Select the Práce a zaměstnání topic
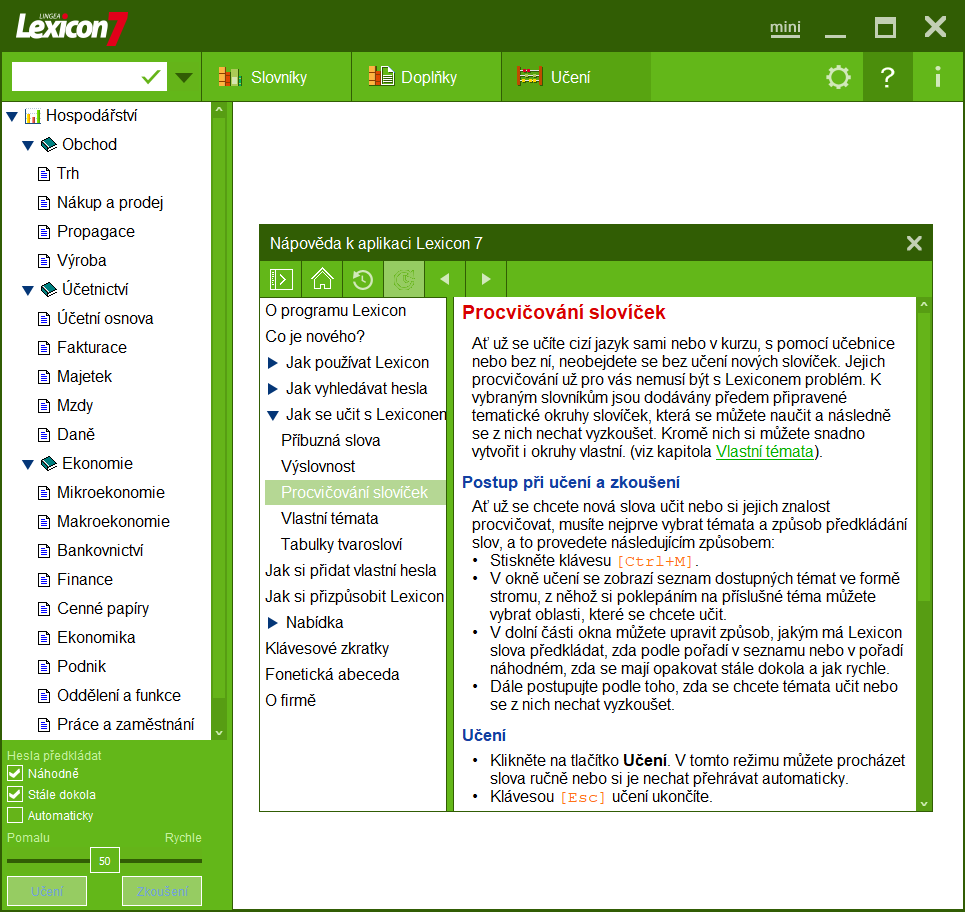The height and width of the screenshot is (912, 965). tap(126, 724)
